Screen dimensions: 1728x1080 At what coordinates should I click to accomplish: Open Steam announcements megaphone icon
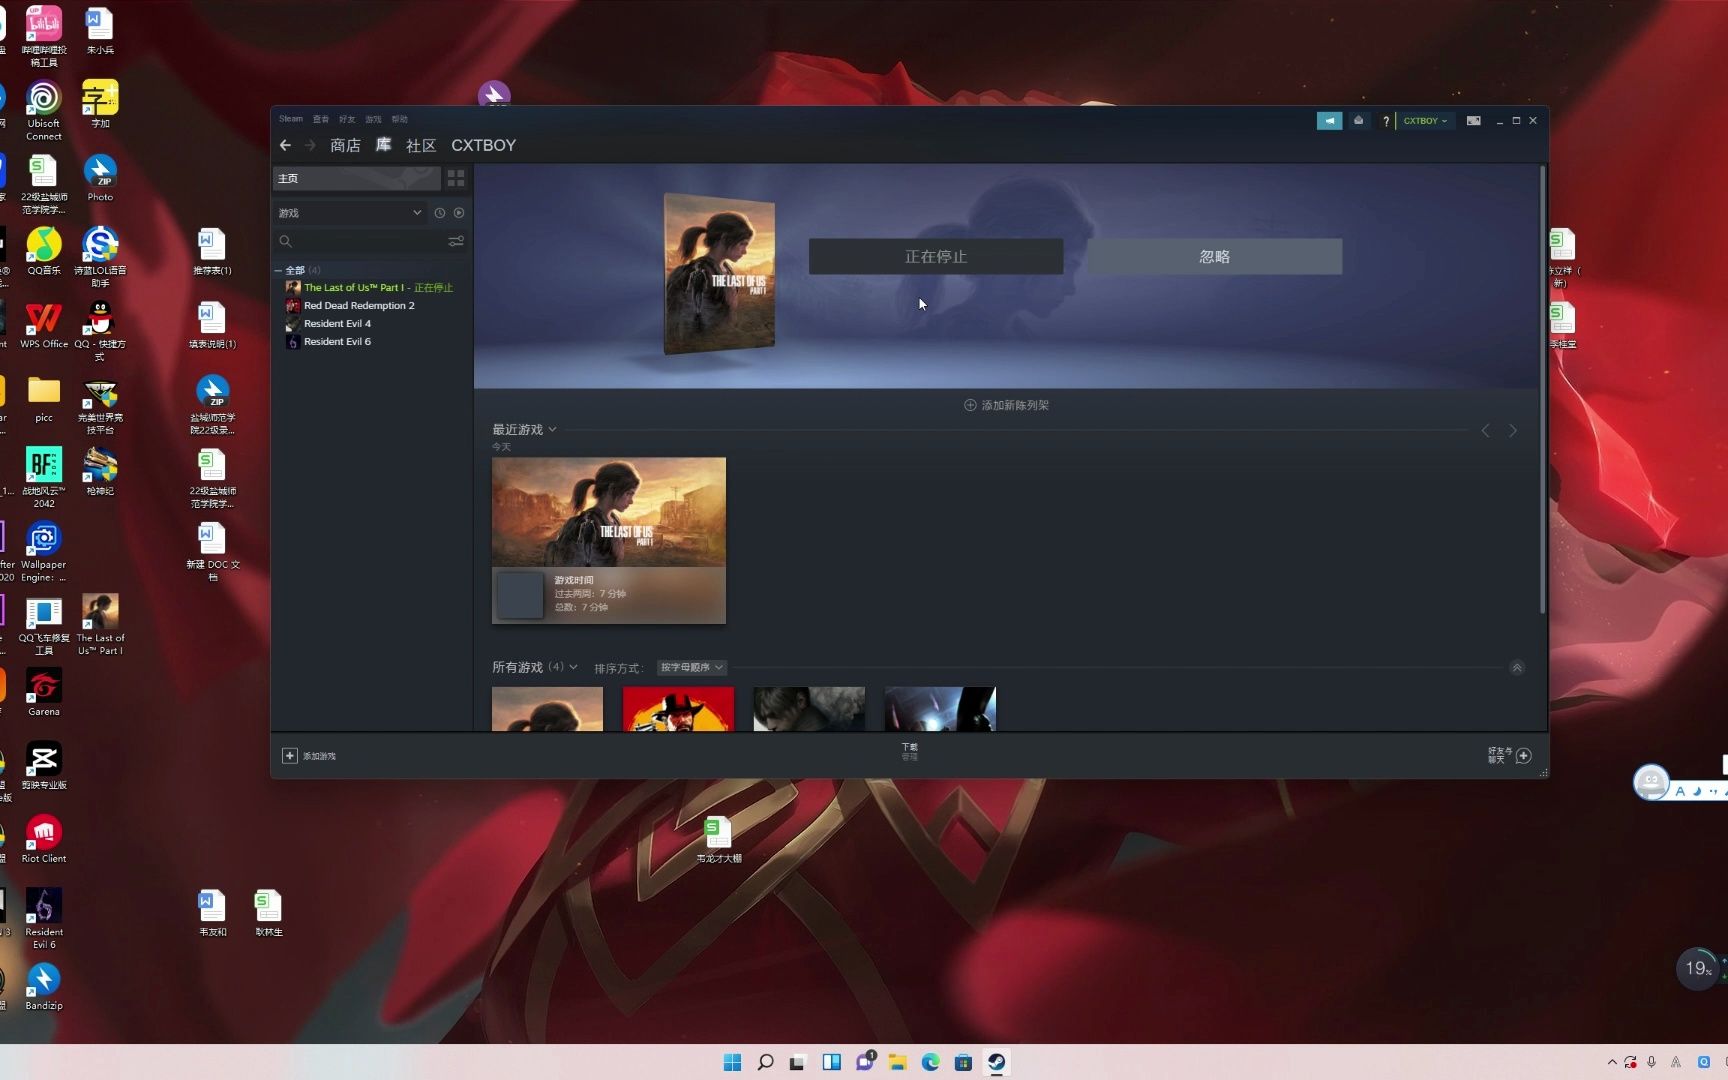pyautogui.click(x=1329, y=120)
